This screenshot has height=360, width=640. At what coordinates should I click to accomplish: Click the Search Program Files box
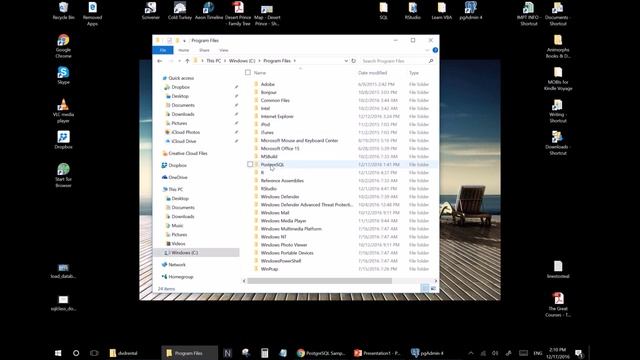[x=394, y=61]
